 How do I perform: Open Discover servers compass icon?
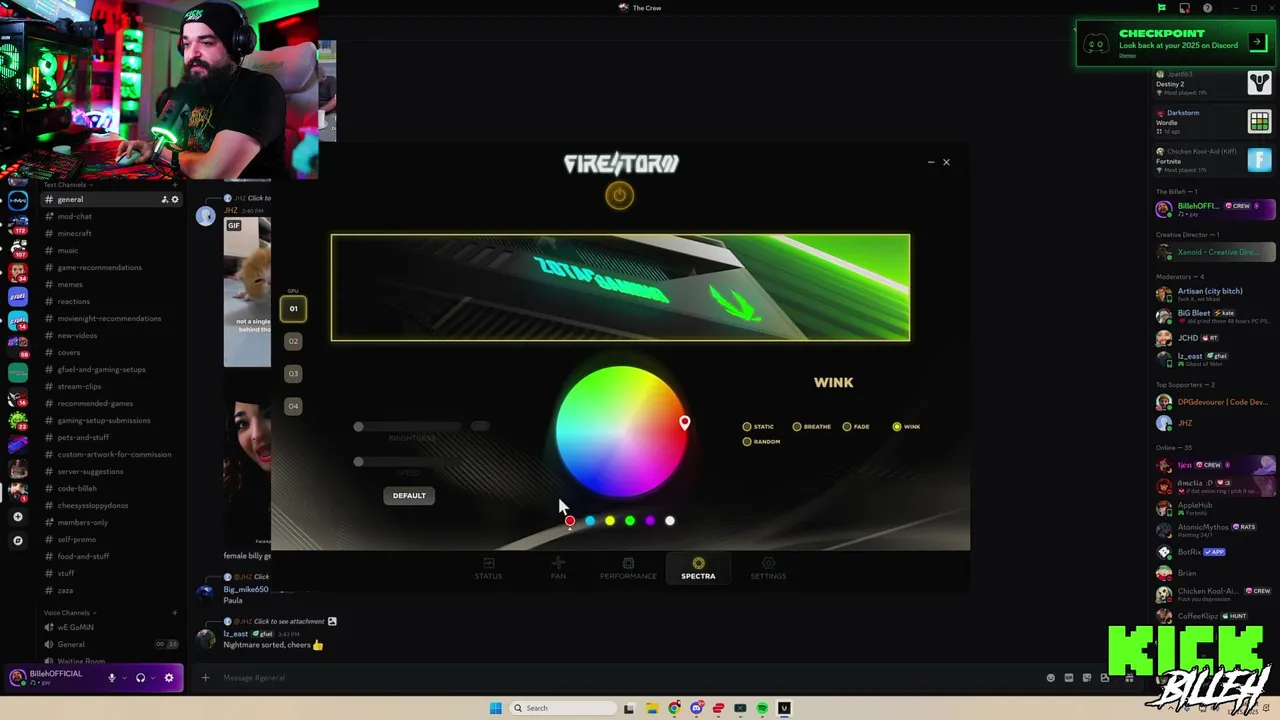coord(17,541)
